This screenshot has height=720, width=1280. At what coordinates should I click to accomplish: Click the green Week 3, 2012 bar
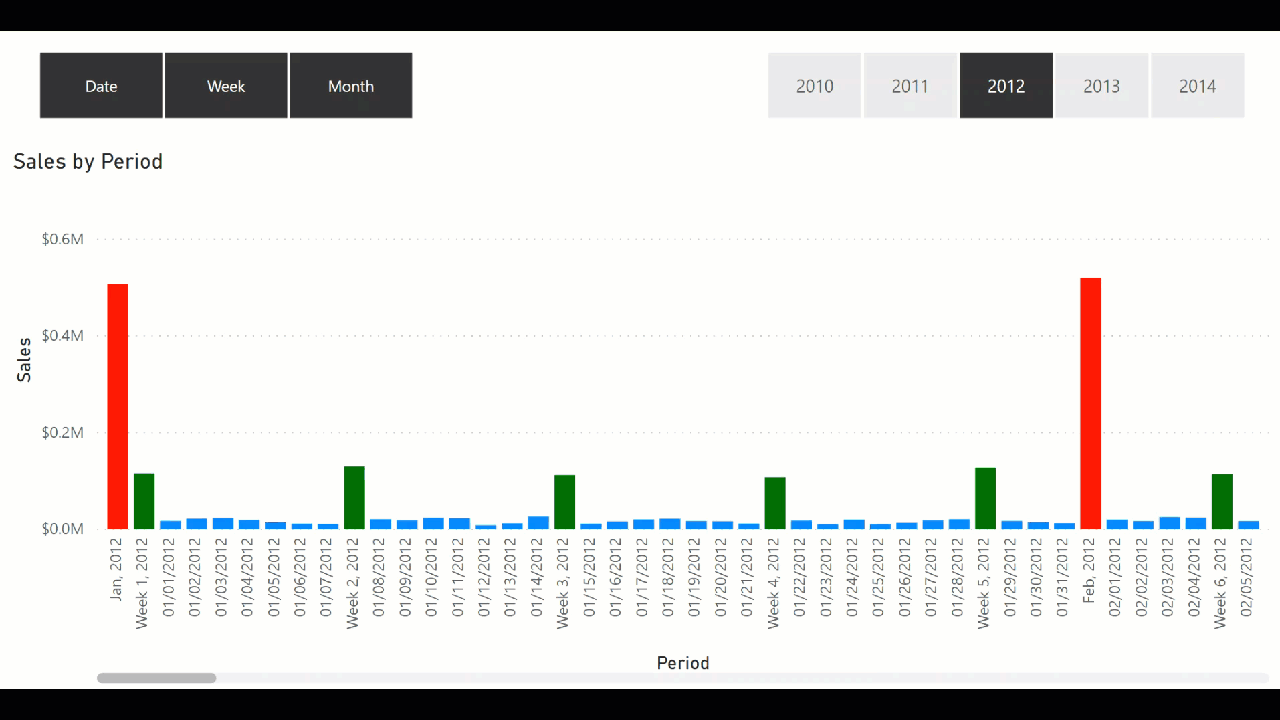pyautogui.click(x=565, y=502)
